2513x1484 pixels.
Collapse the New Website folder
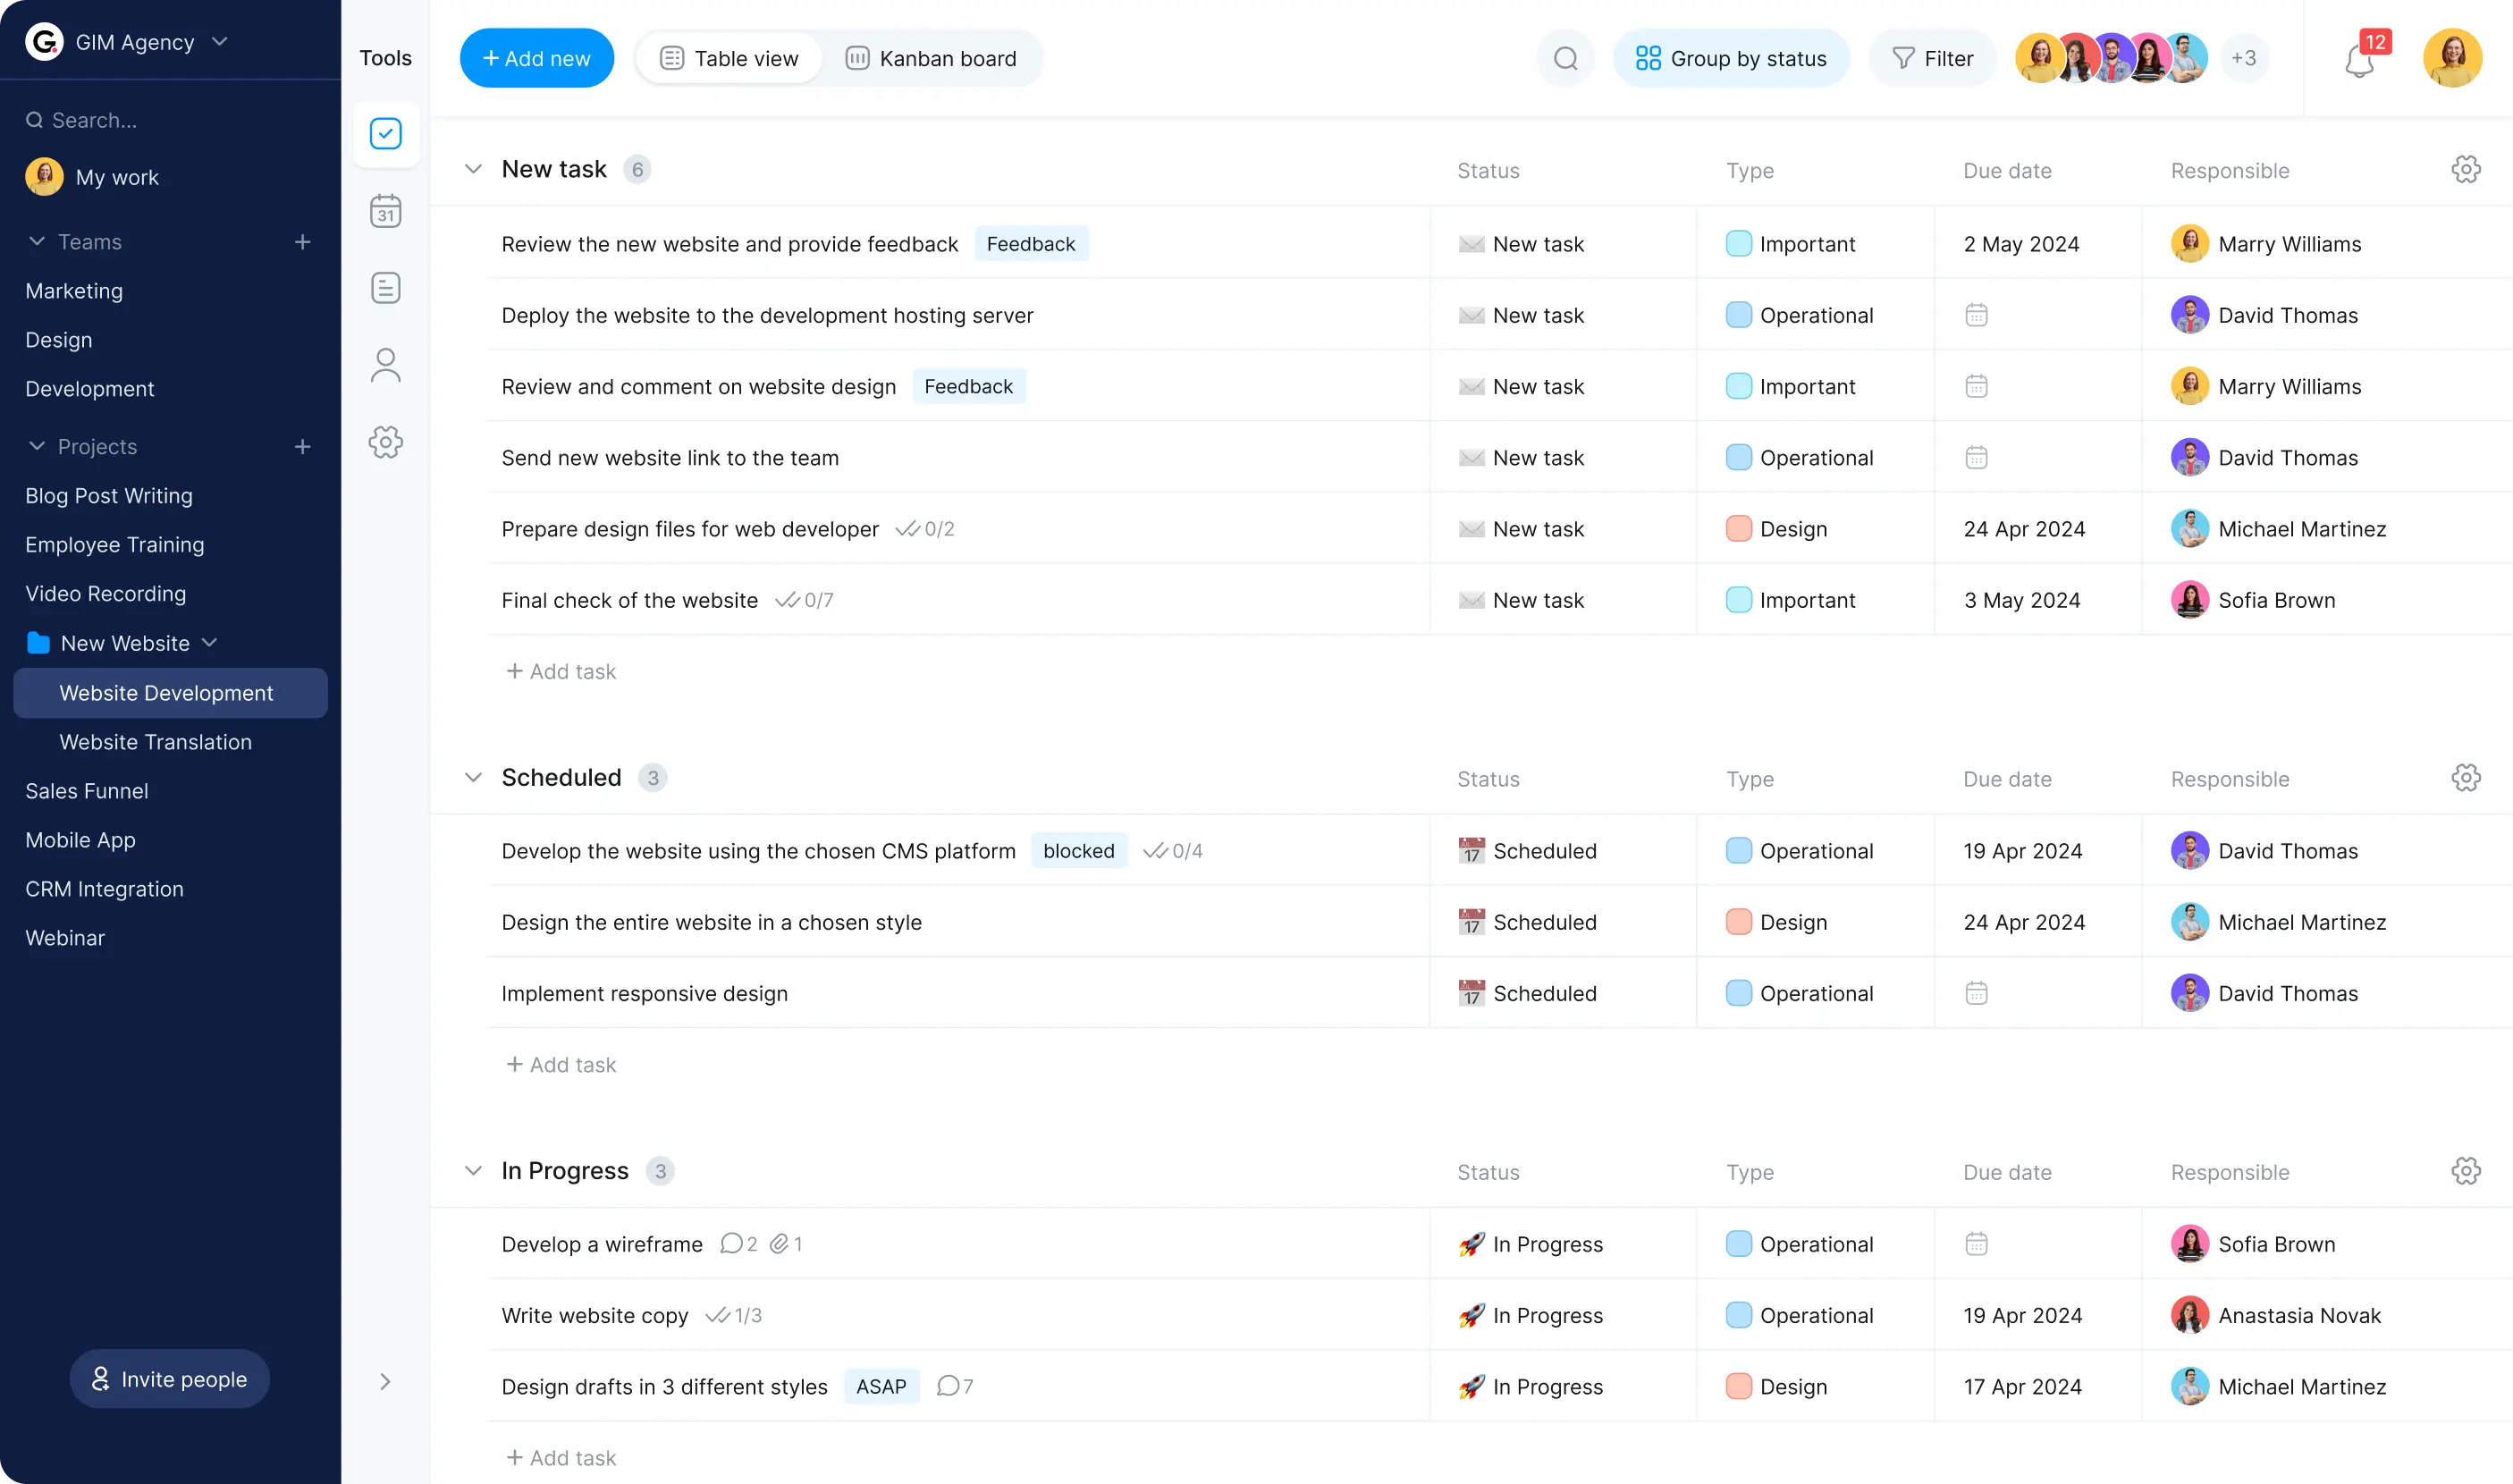(x=209, y=643)
